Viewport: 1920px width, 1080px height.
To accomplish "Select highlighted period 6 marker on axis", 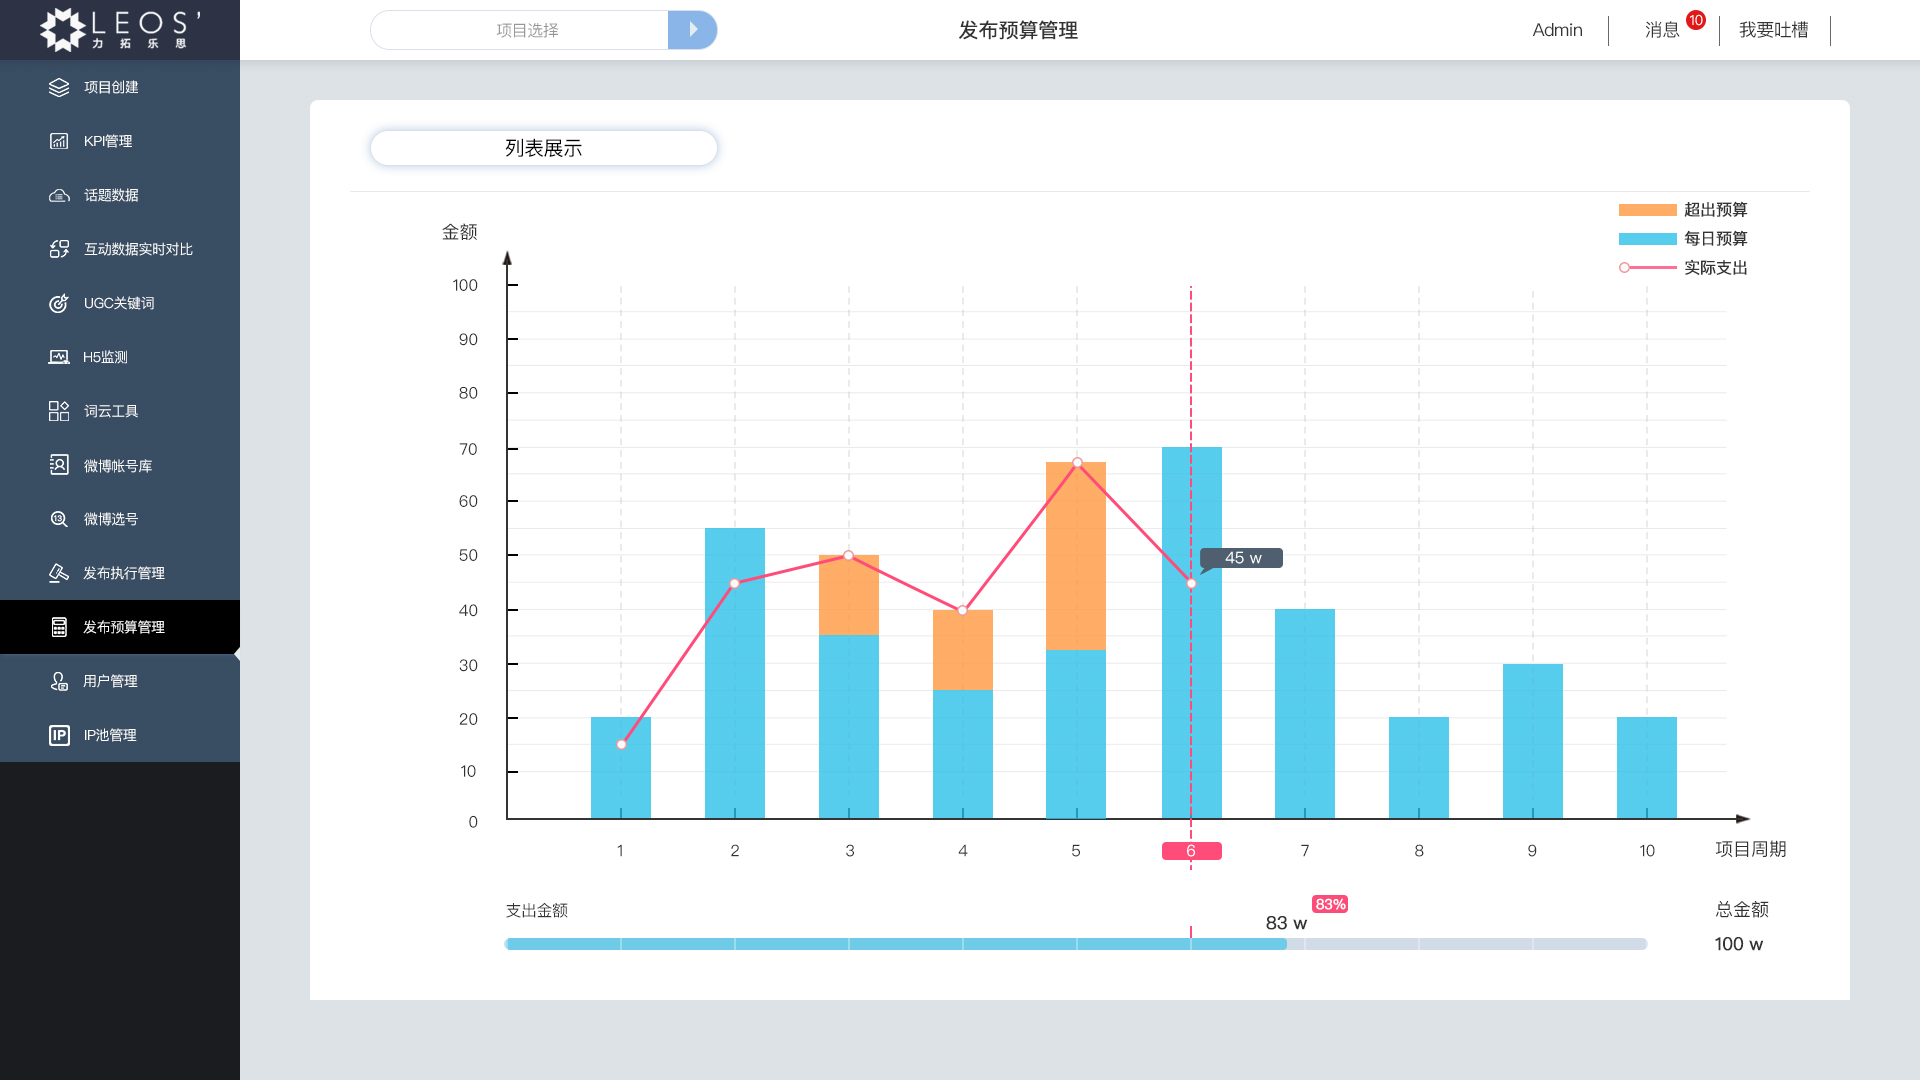I will click(1191, 851).
